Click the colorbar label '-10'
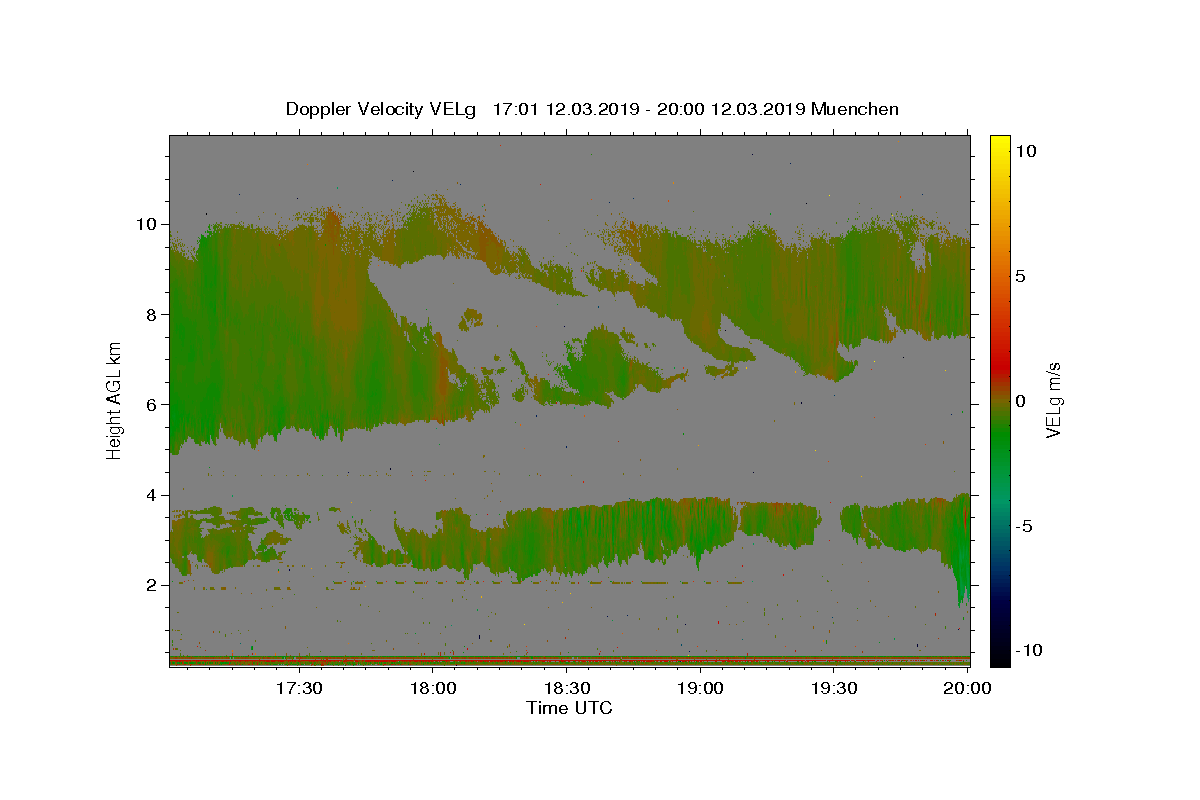This screenshot has width=1200, height=800. coord(1029,650)
